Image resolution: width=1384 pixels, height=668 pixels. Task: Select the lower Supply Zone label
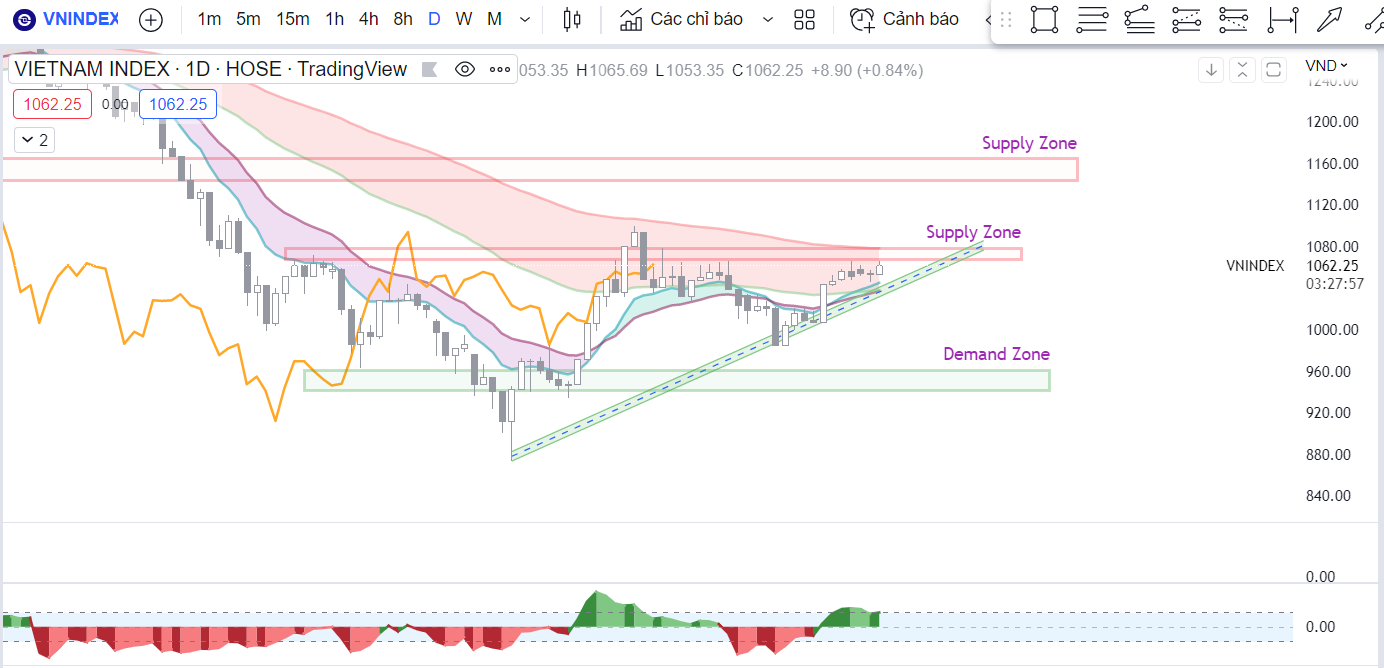973,232
